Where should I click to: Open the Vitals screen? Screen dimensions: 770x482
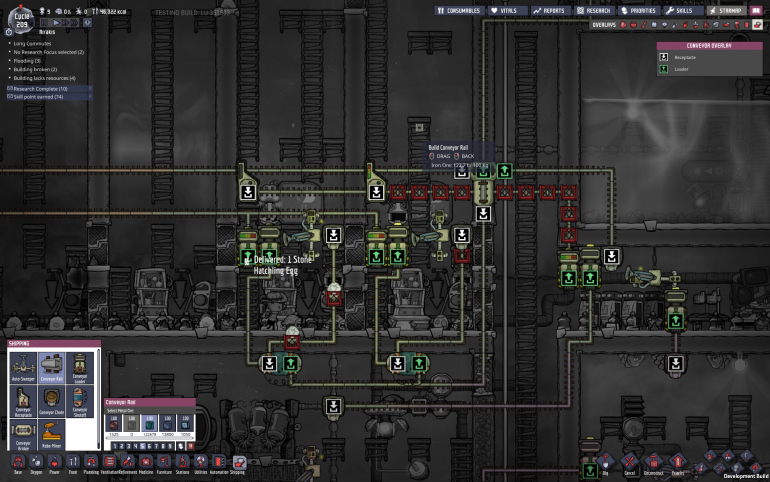[508, 10]
